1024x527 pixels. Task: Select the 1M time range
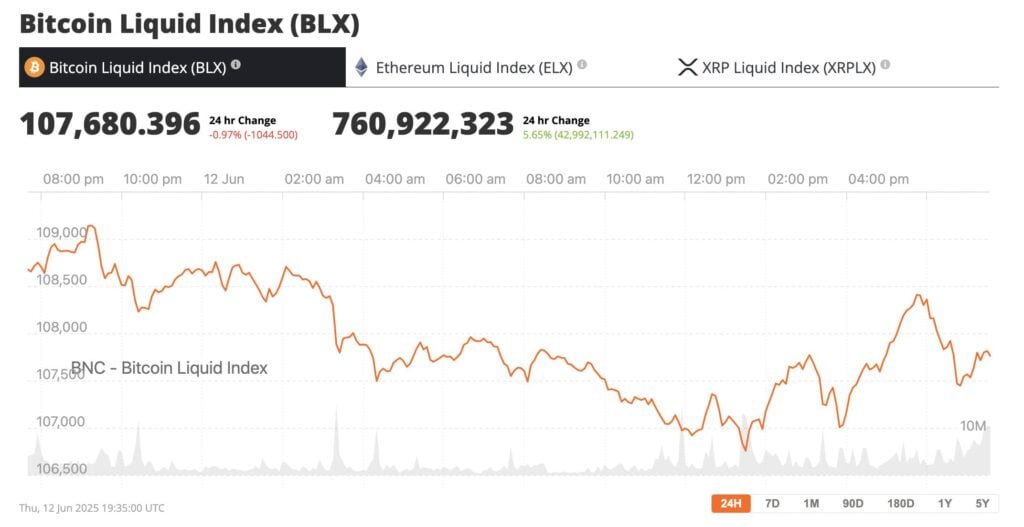811,503
